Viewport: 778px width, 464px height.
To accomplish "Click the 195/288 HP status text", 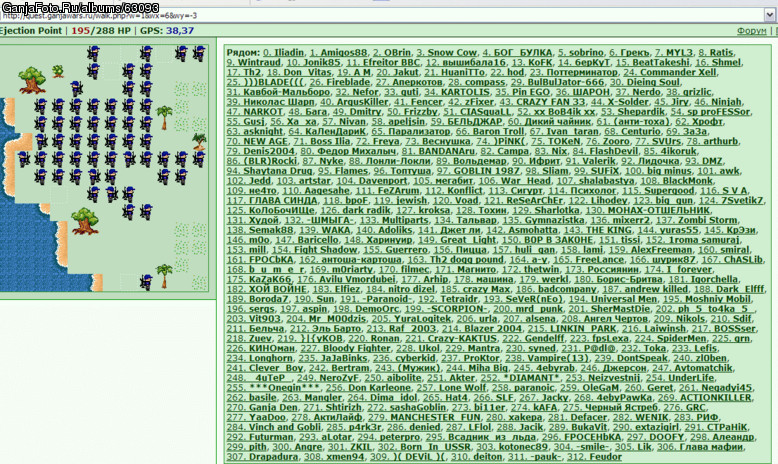I will [101, 31].
